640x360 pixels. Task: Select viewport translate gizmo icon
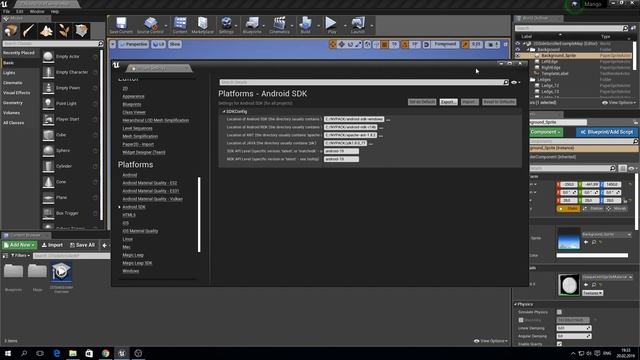(x=341, y=44)
